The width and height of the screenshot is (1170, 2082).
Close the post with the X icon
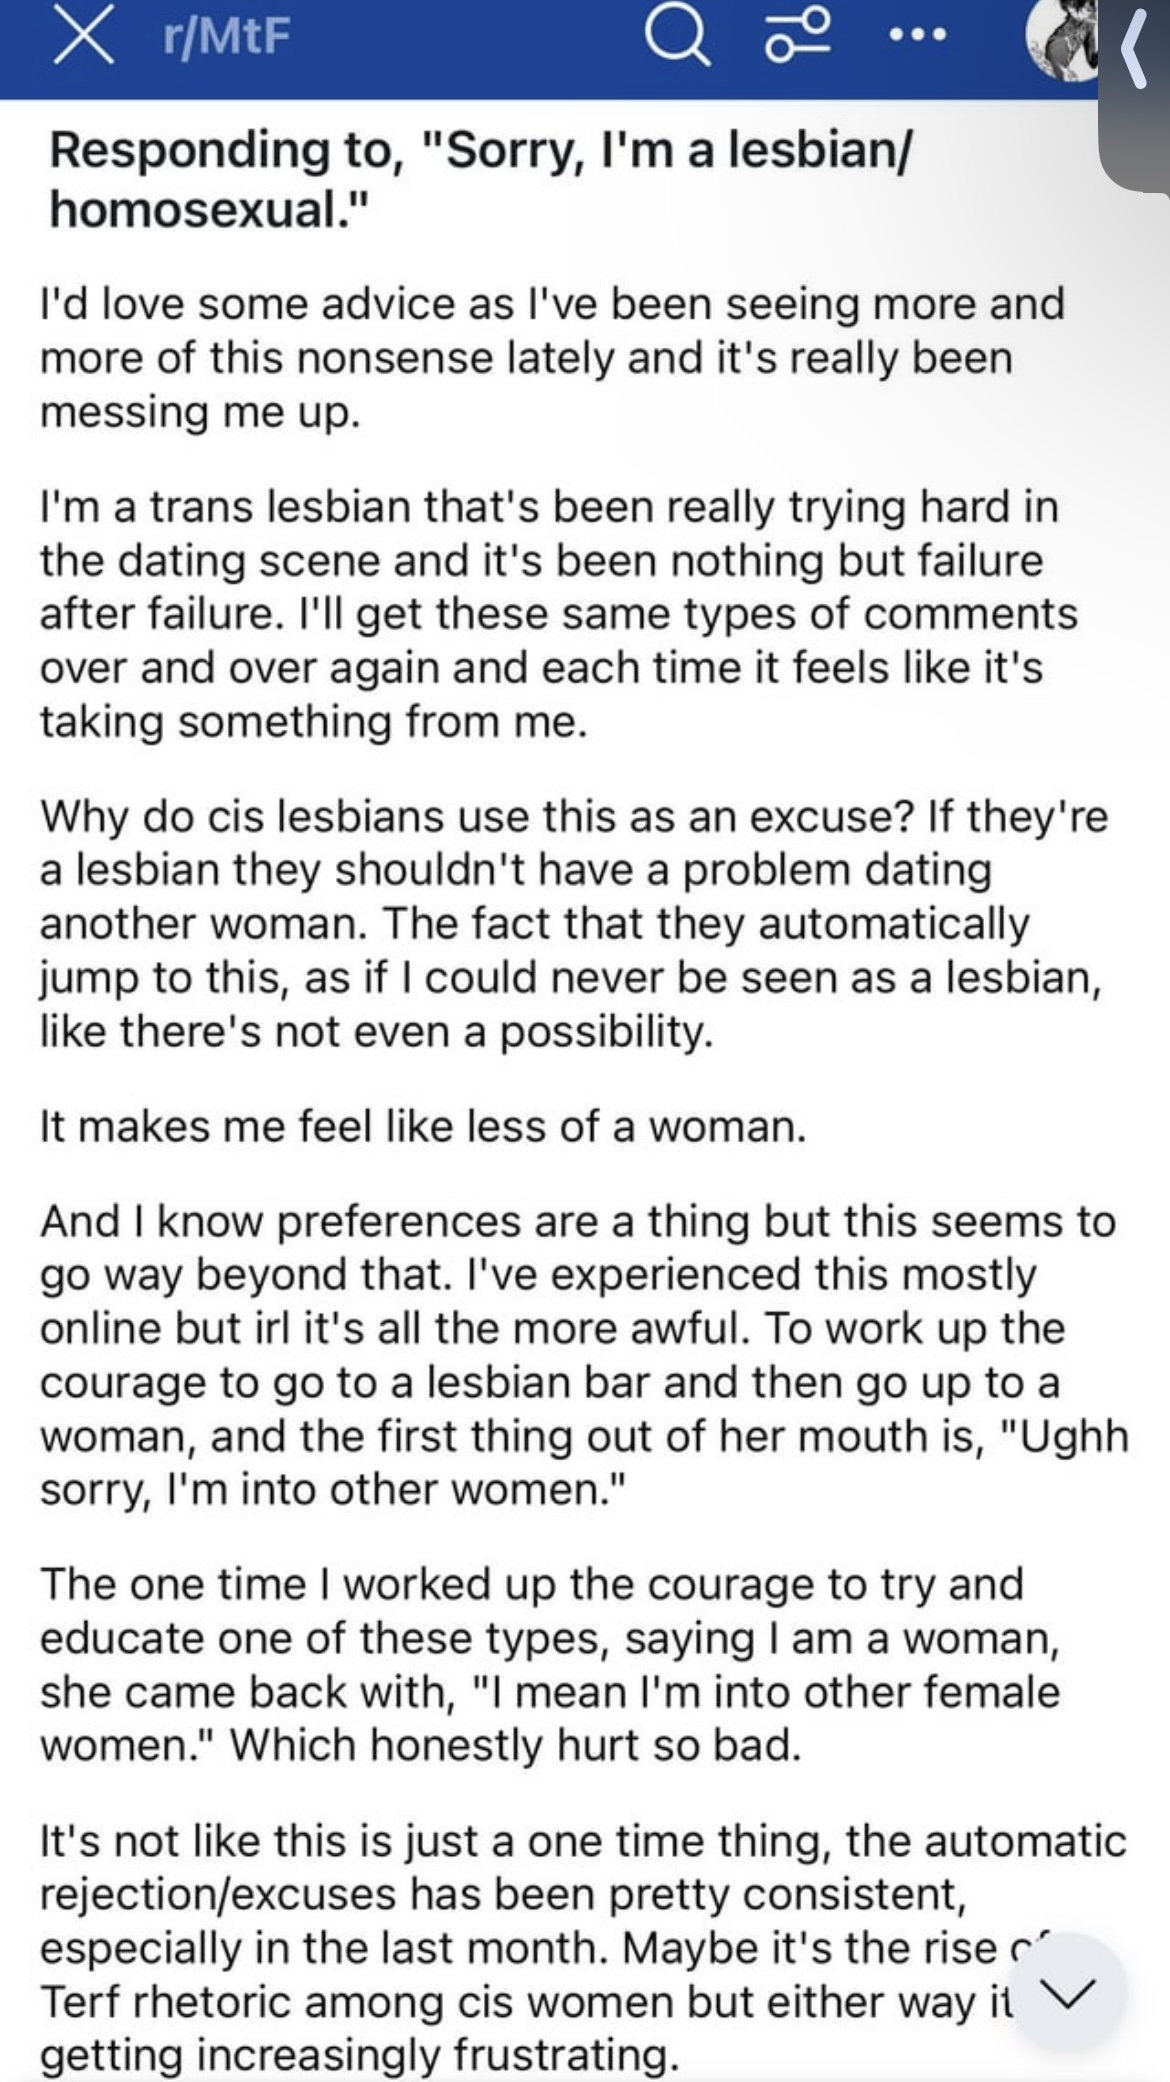click(x=84, y=38)
